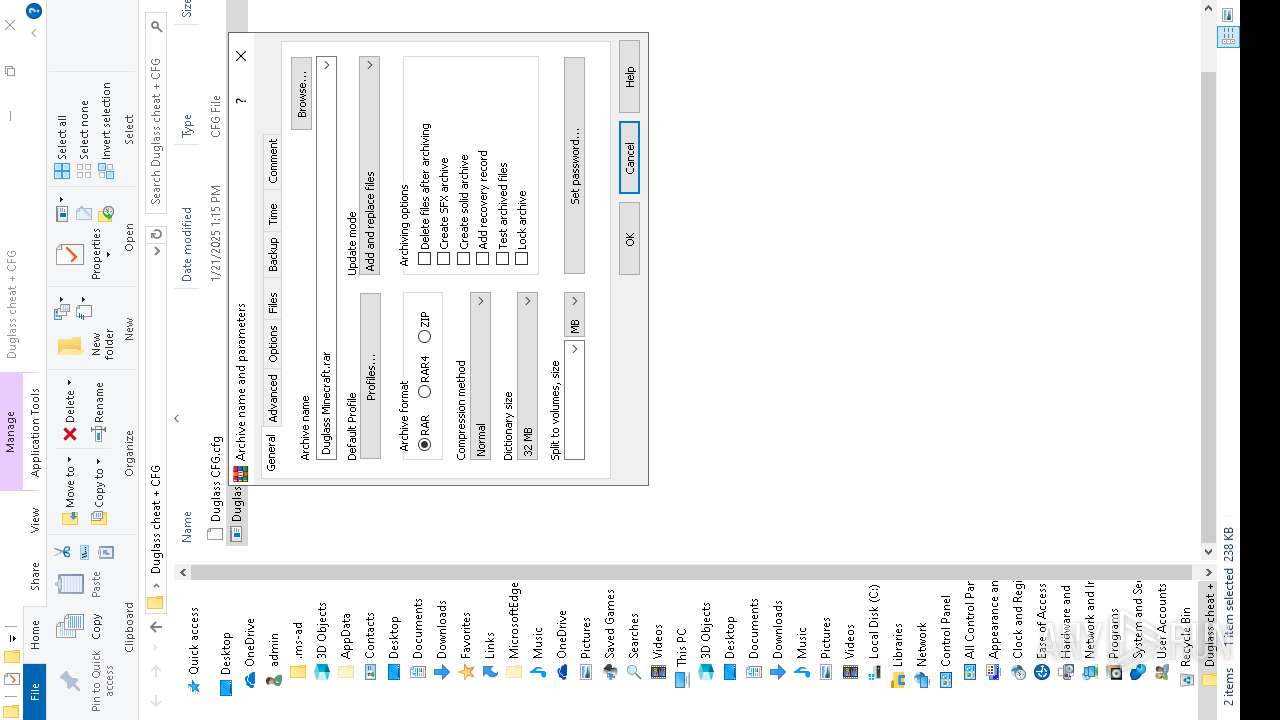This screenshot has height=720, width=1280.
Task: Switch to large icons view in status bar
Action: (x=1228, y=16)
